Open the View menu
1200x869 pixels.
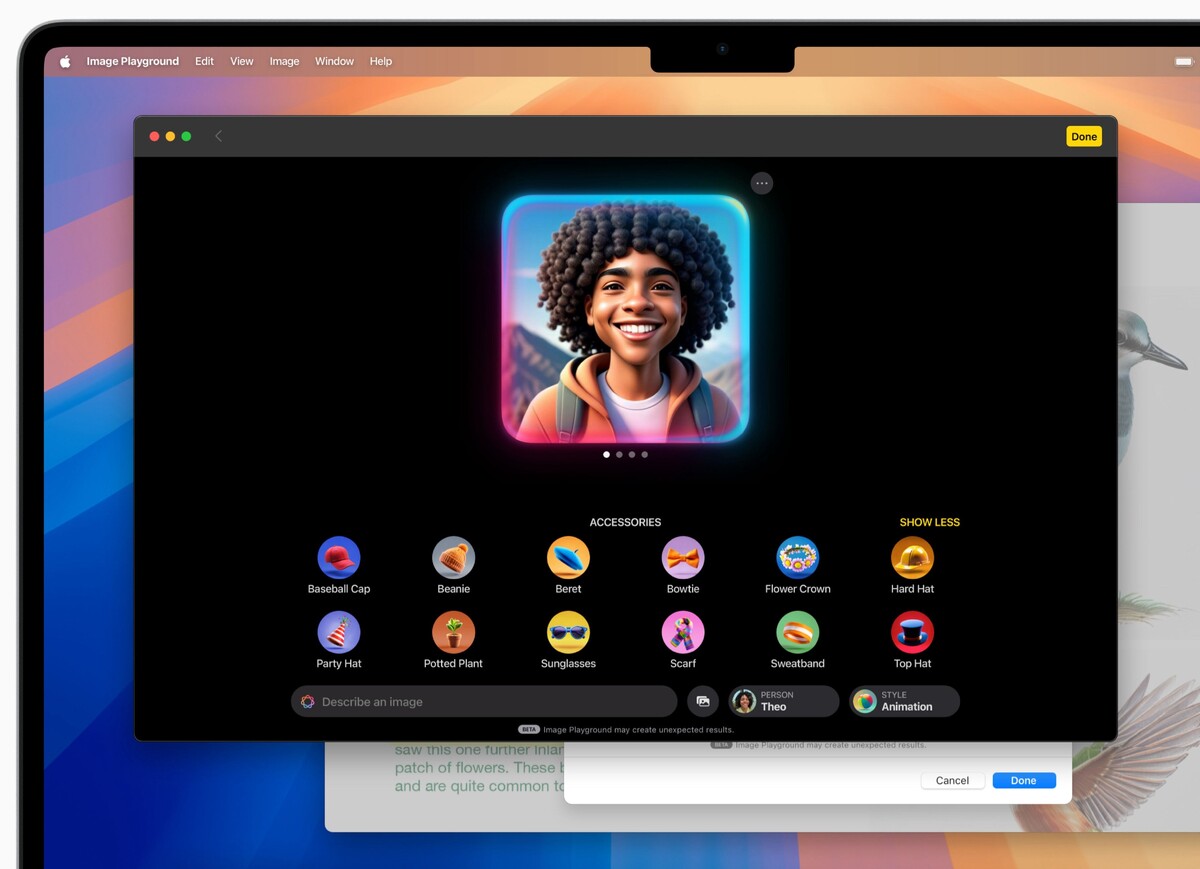(x=242, y=61)
